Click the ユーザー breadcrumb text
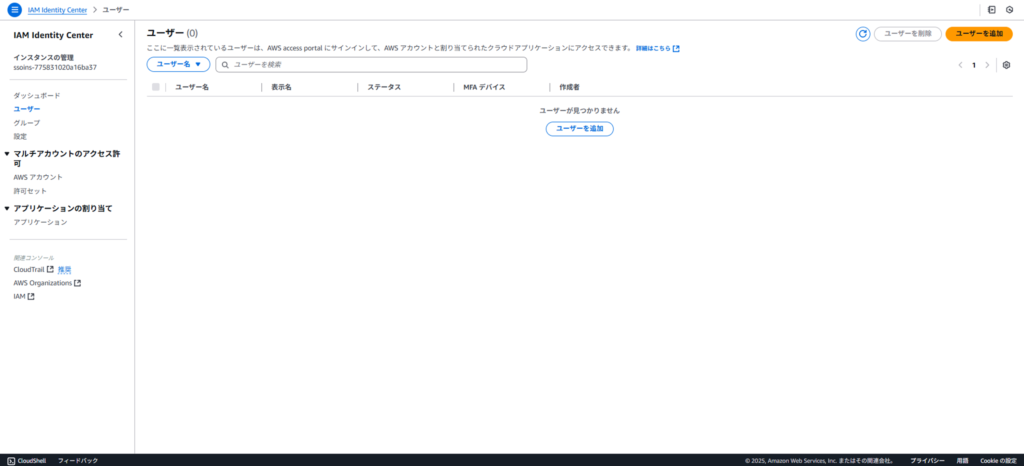 click(x=116, y=10)
